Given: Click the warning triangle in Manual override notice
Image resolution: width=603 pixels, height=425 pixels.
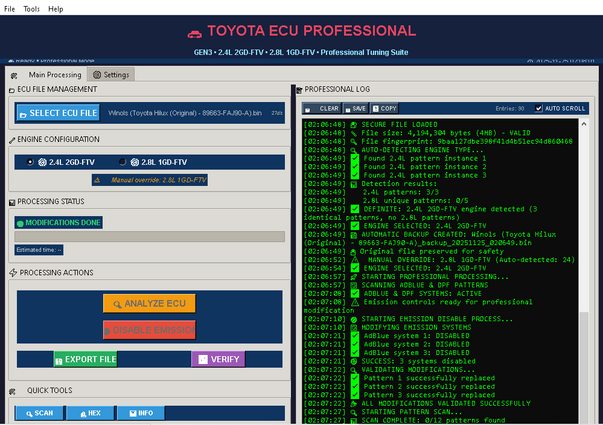Looking at the screenshot, I should point(97,180).
